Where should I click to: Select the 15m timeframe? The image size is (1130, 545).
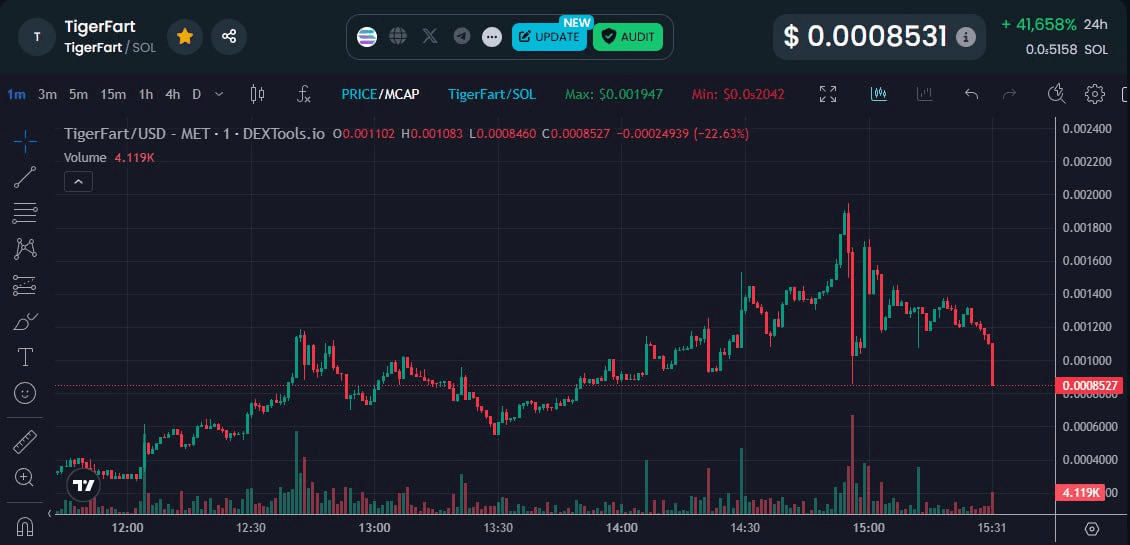pyautogui.click(x=113, y=94)
